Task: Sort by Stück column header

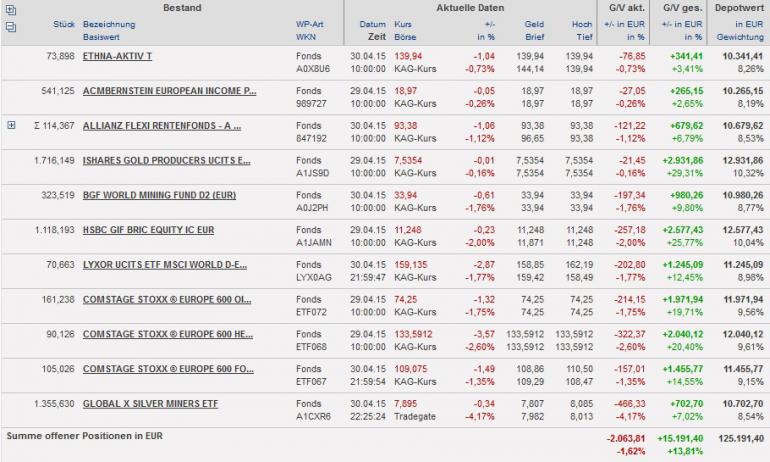Action: tap(62, 23)
